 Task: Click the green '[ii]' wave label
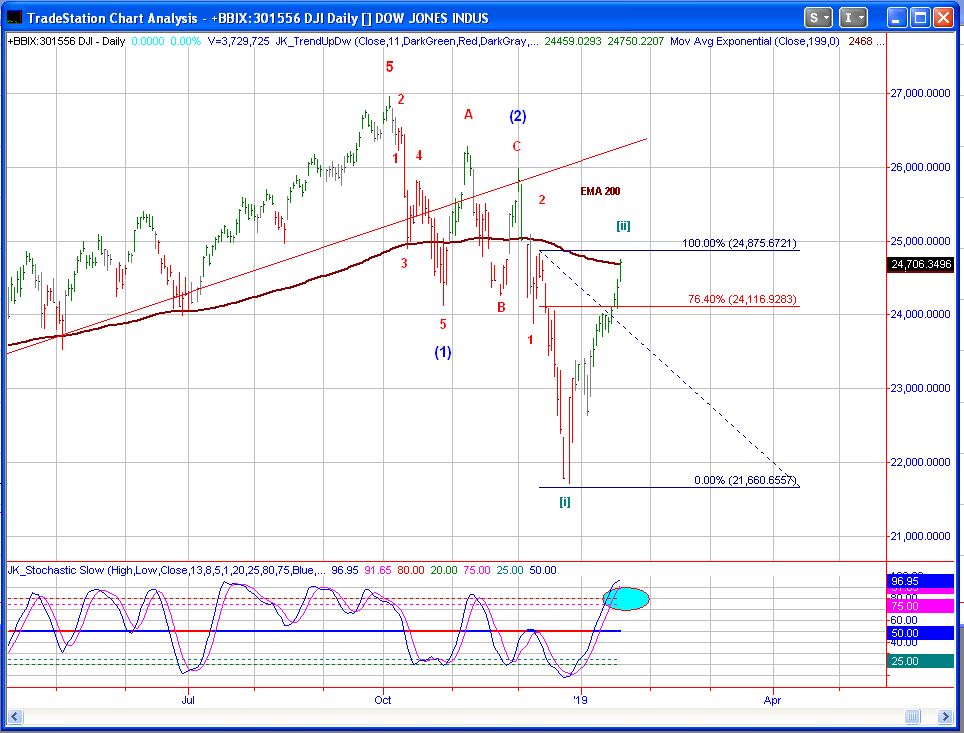(x=623, y=226)
